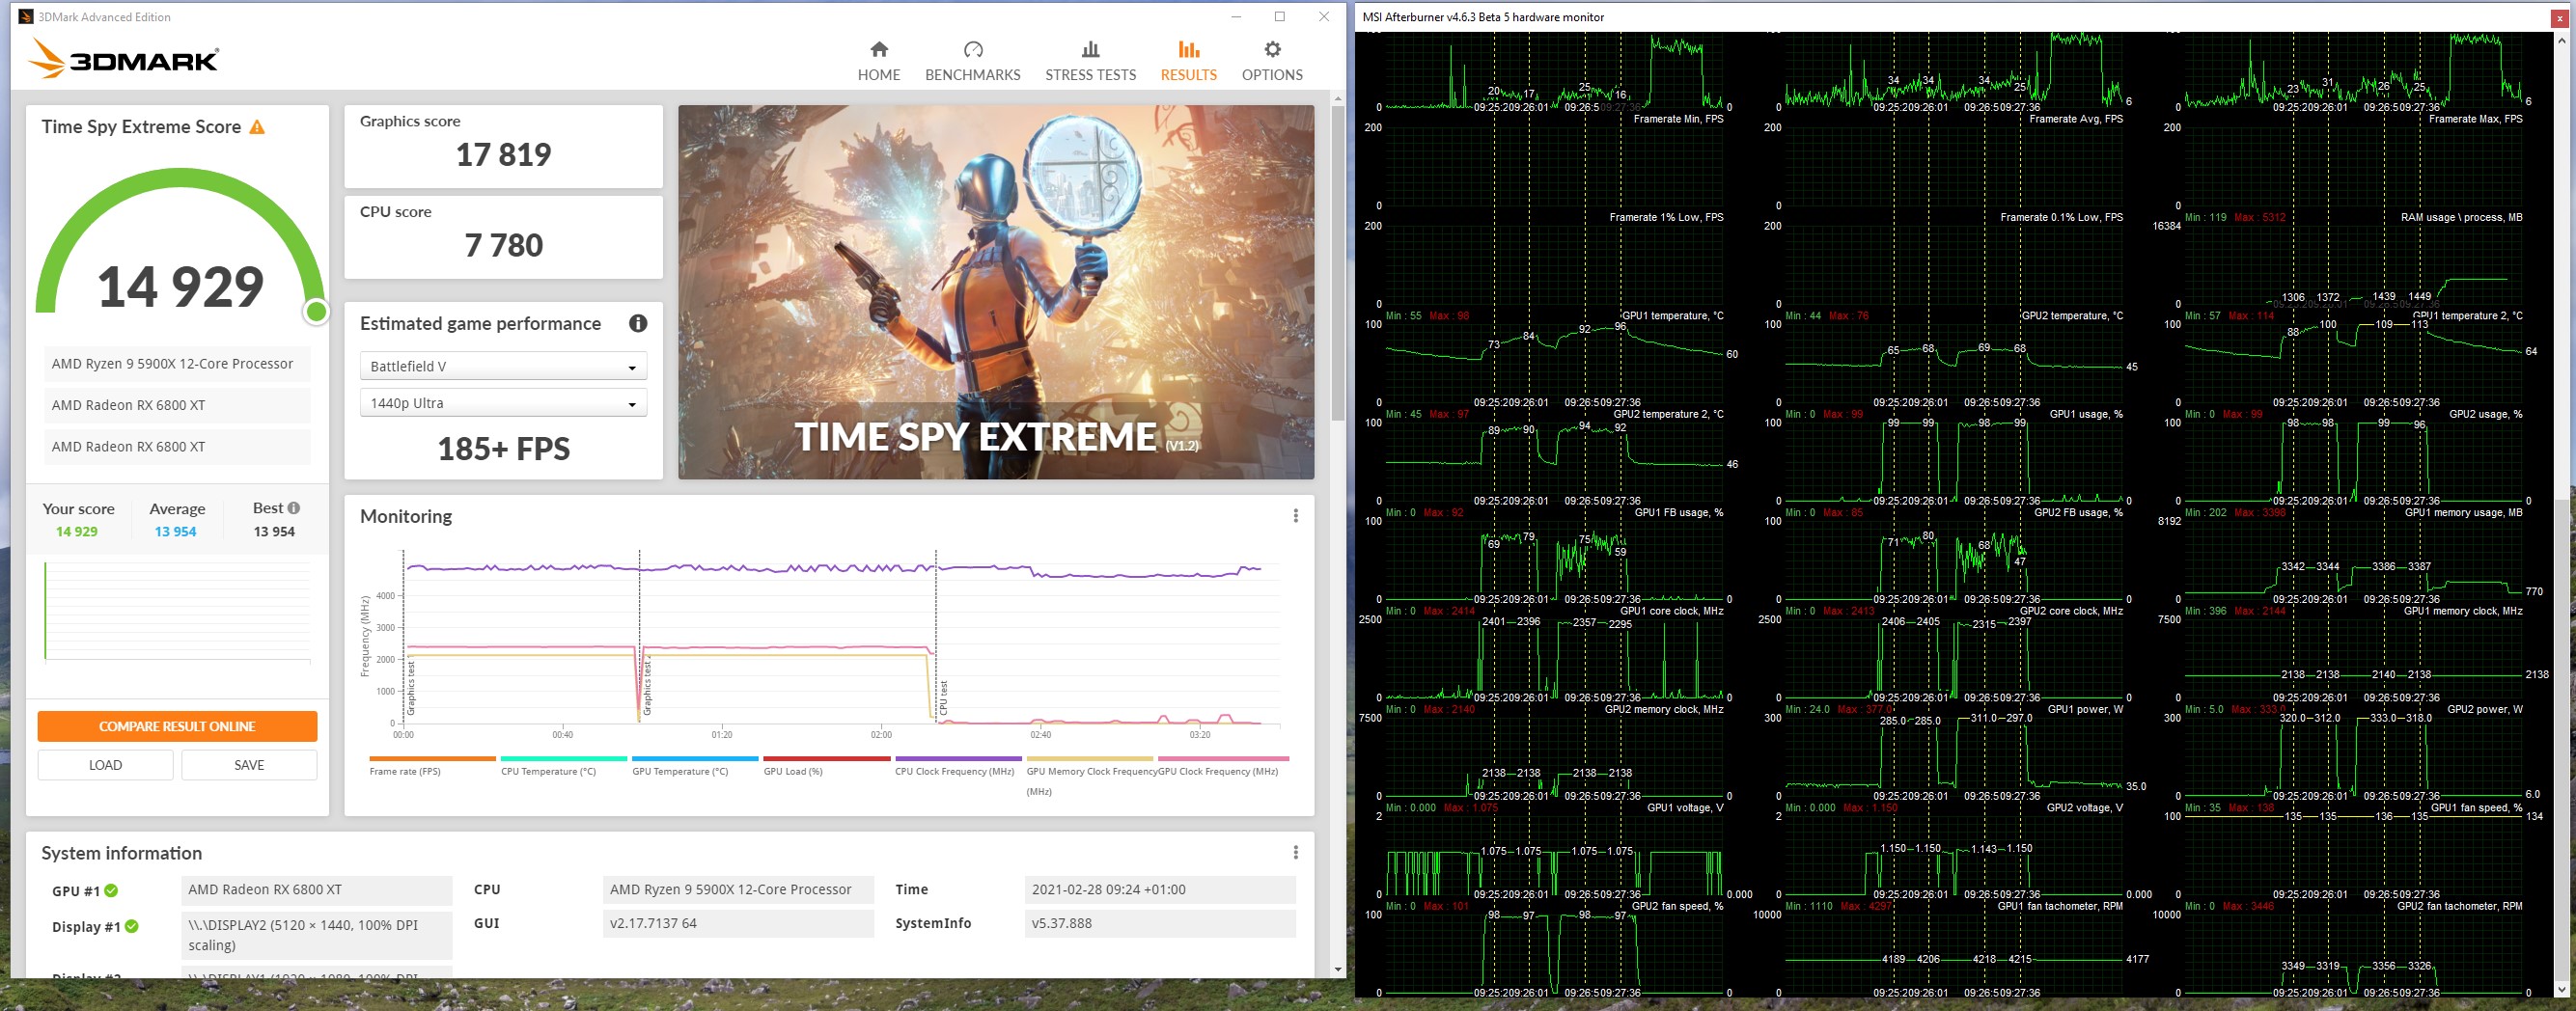Click the Display #1 value DISPLAY2 5120 × 1440
The height and width of the screenshot is (1011, 2576).
pyautogui.click(x=317, y=935)
